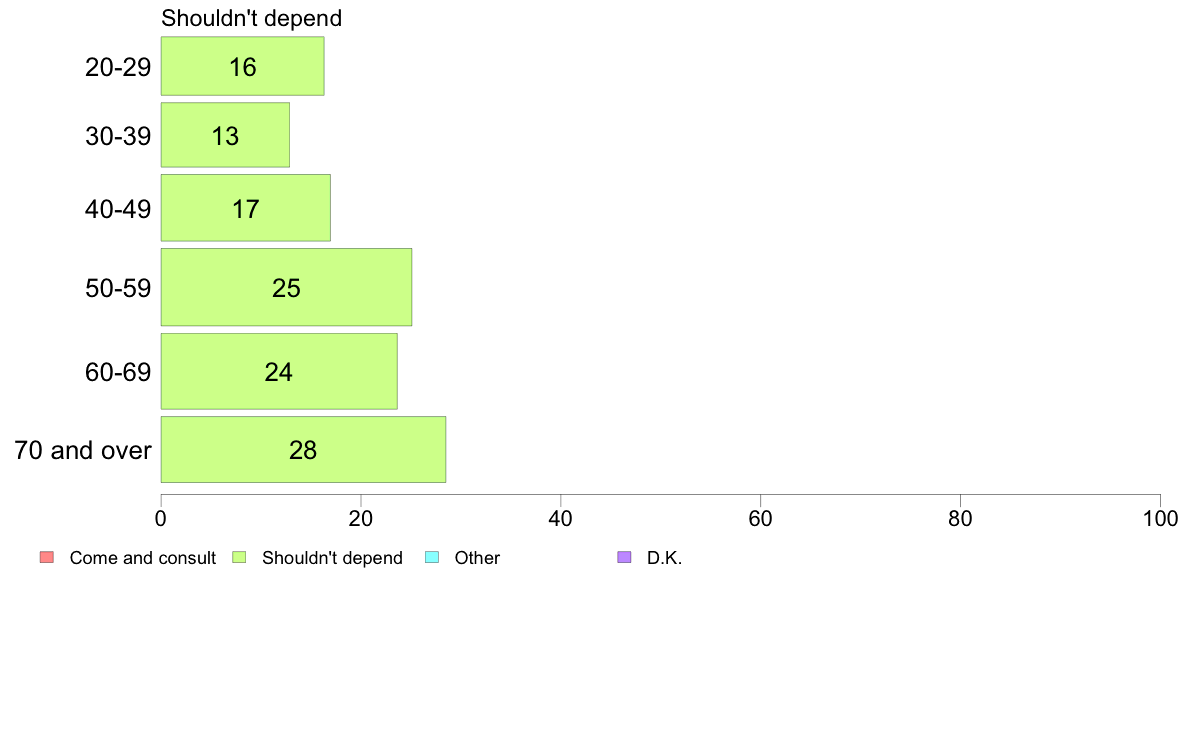Click the green Shouldn't depend legend swatch
The width and height of the screenshot is (1188, 736).
tap(239, 558)
